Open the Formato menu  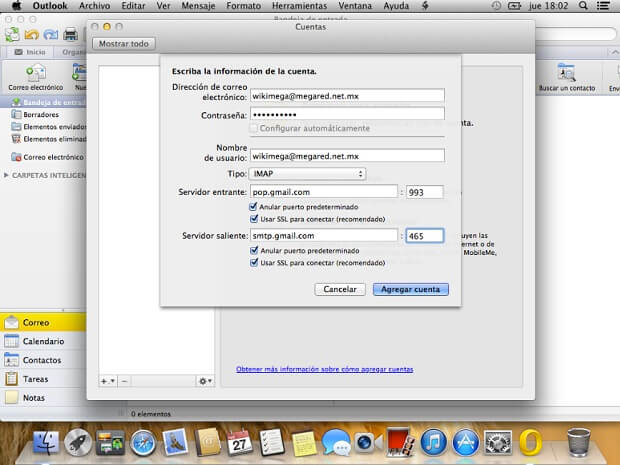click(x=244, y=6)
